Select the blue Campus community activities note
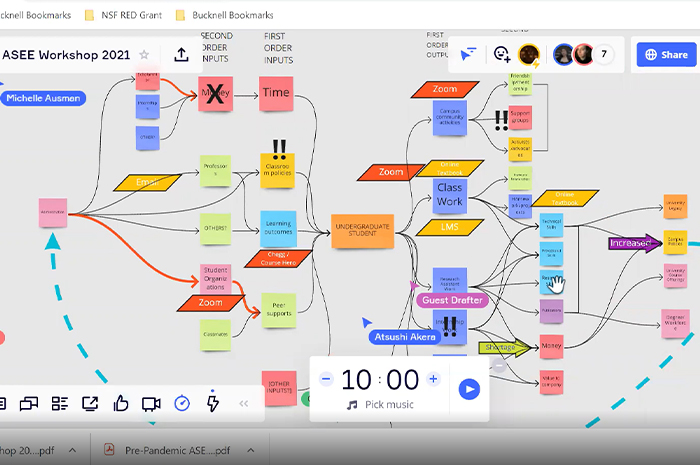The width and height of the screenshot is (700, 465). (x=450, y=118)
